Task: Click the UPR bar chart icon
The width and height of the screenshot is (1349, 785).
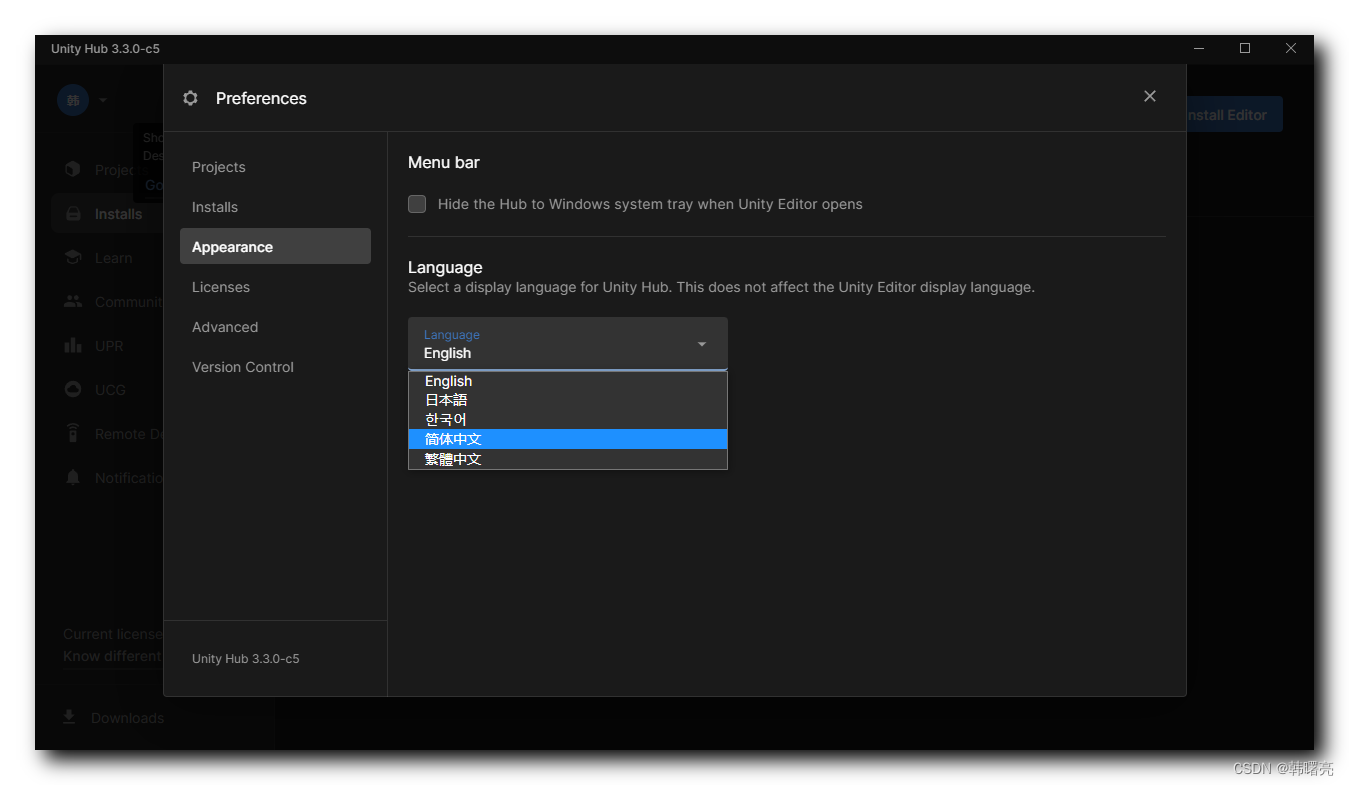Action: point(73,345)
